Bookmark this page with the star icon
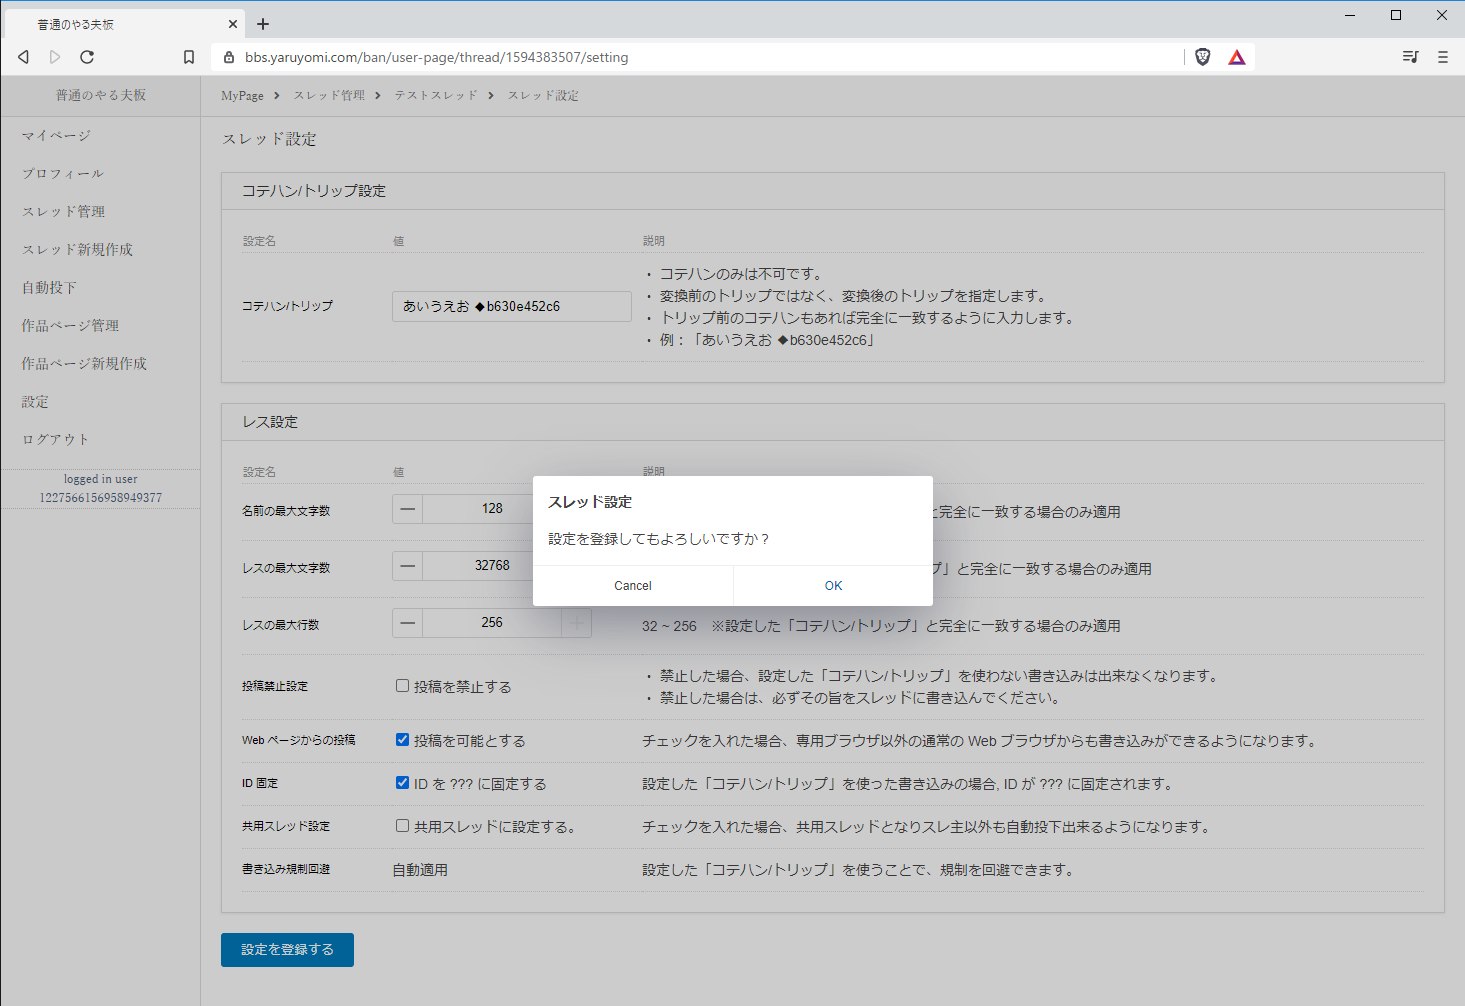 click(x=189, y=57)
